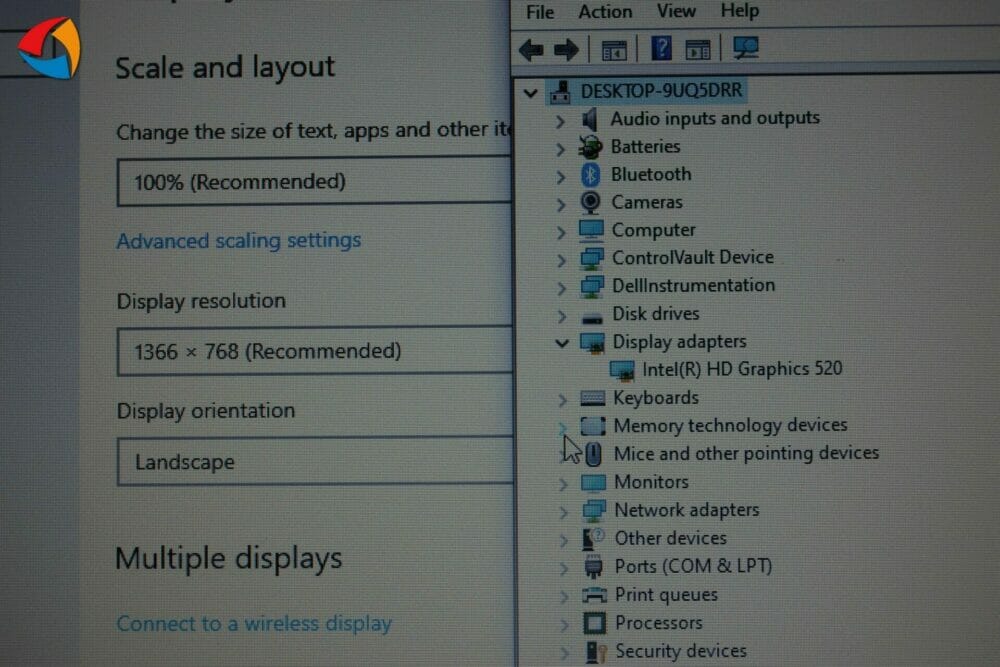Select the Ports (COM & LPT) label
The width and height of the screenshot is (1000, 667).
(693, 566)
